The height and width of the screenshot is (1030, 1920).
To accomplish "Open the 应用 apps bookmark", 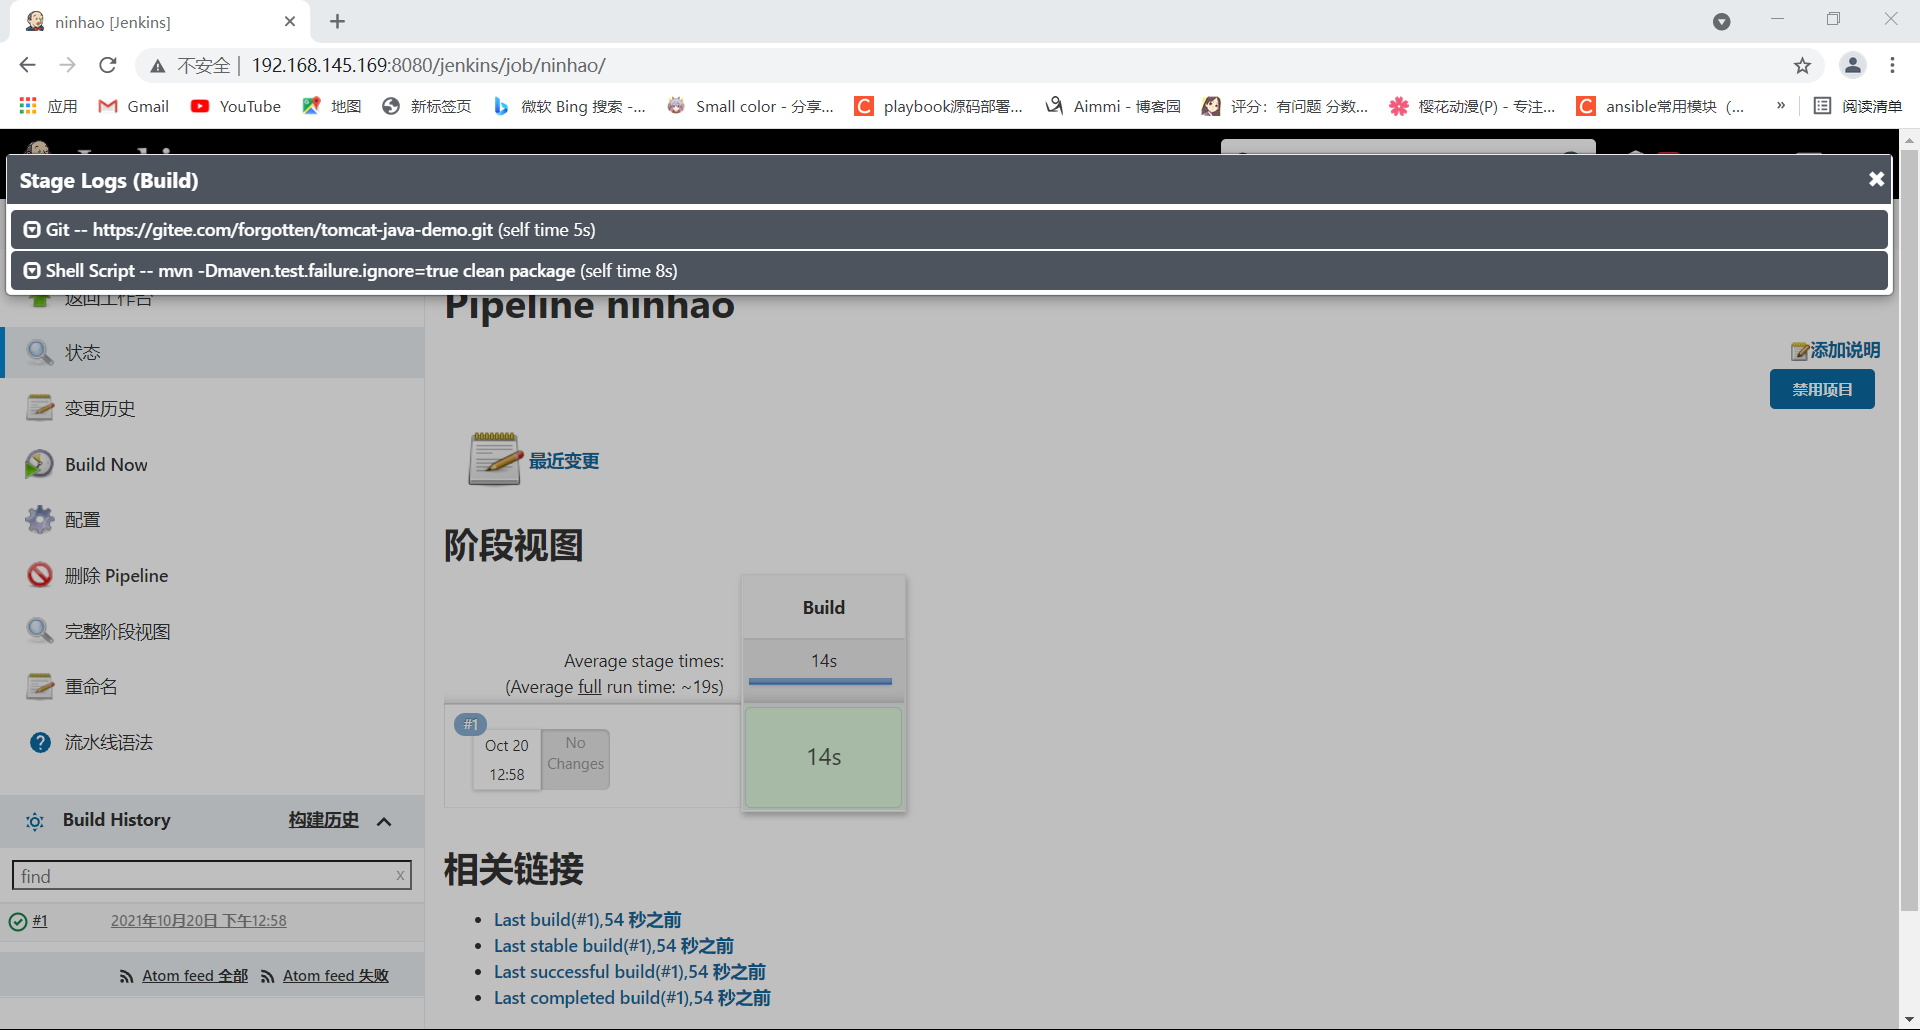I will click(48, 106).
